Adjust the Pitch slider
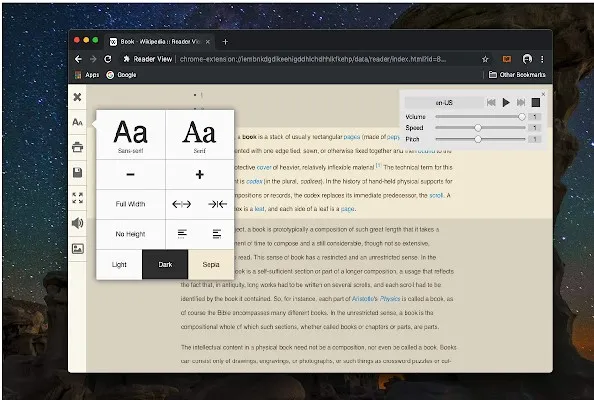The width and height of the screenshot is (594, 400). coord(480,139)
